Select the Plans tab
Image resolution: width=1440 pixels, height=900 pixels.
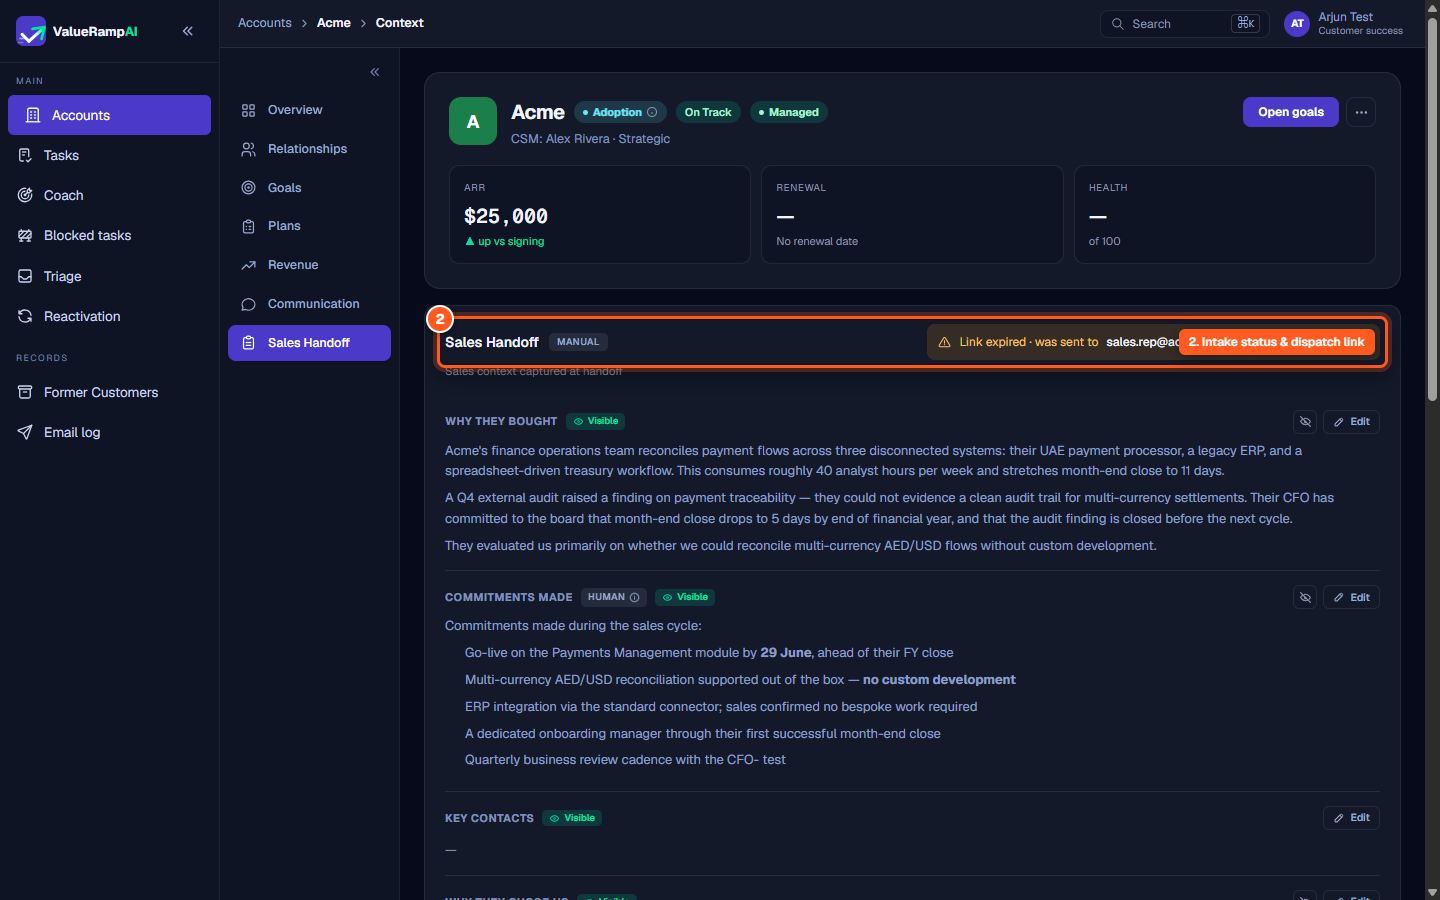(309, 226)
